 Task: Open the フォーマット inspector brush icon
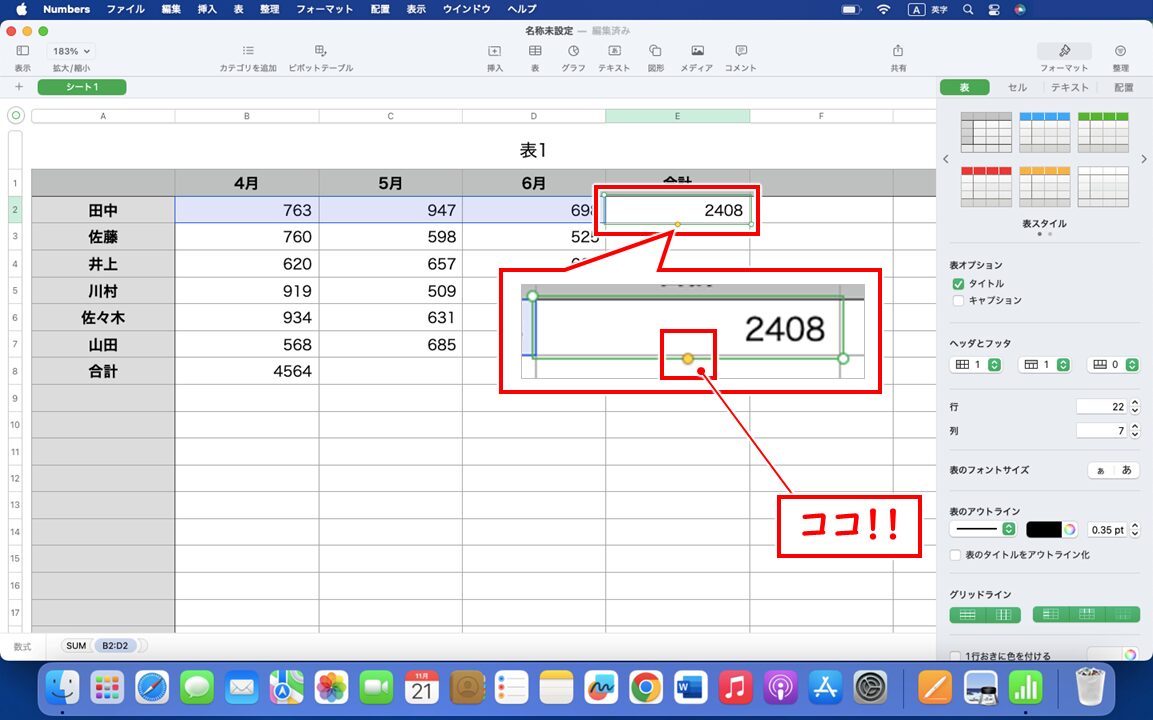(x=1063, y=52)
